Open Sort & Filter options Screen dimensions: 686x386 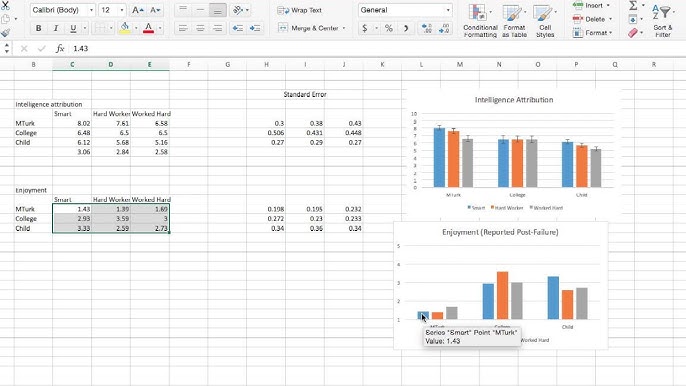tap(662, 20)
